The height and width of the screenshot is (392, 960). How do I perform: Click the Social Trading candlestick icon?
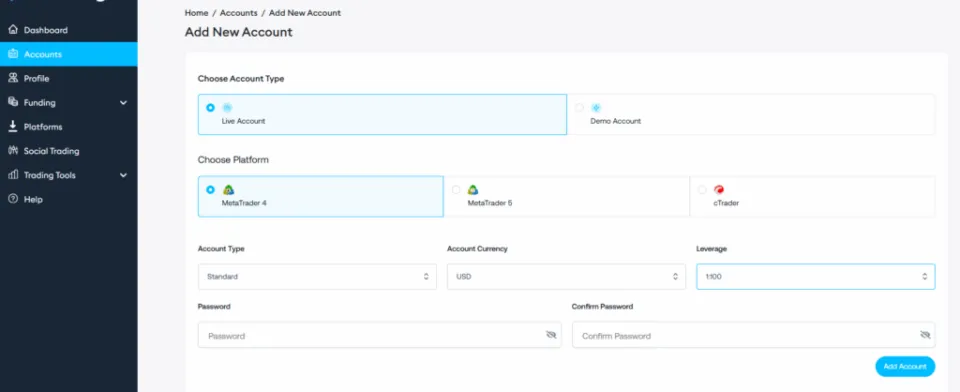pyautogui.click(x=13, y=151)
